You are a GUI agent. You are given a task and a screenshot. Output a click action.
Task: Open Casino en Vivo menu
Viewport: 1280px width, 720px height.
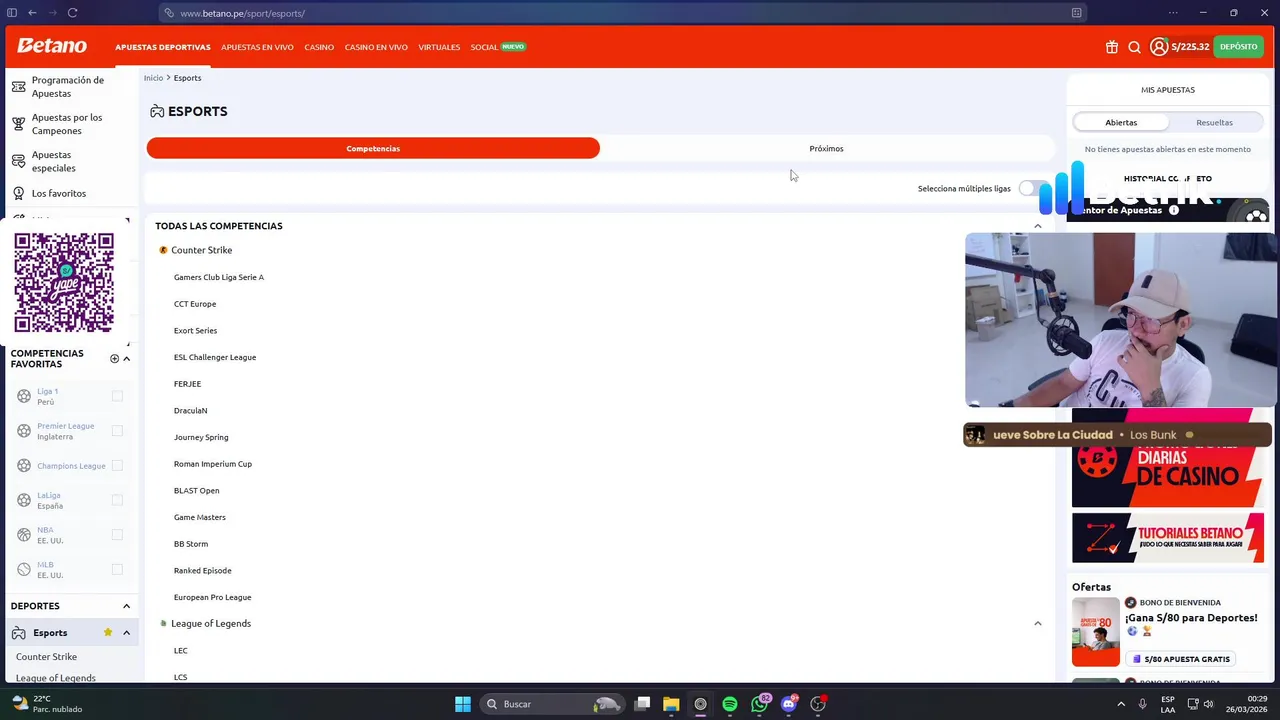click(x=376, y=47)
